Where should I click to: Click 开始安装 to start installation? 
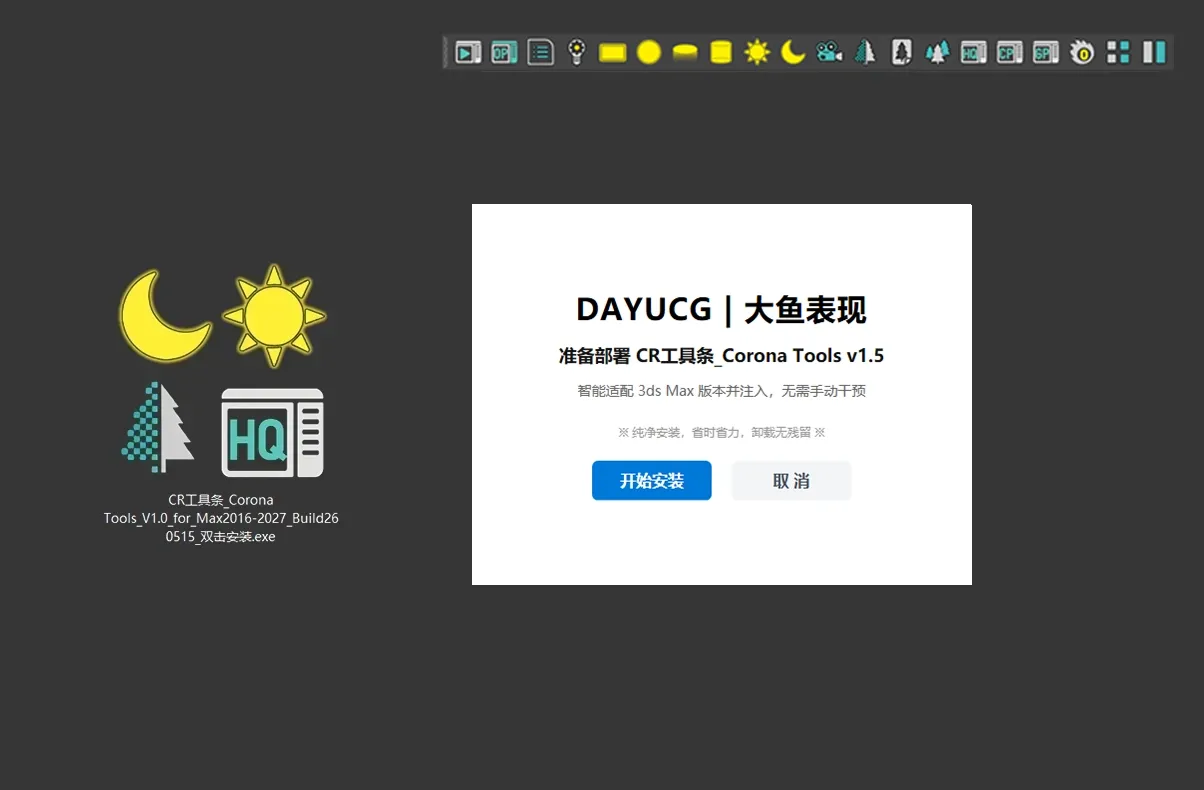(x=652, y=481)
